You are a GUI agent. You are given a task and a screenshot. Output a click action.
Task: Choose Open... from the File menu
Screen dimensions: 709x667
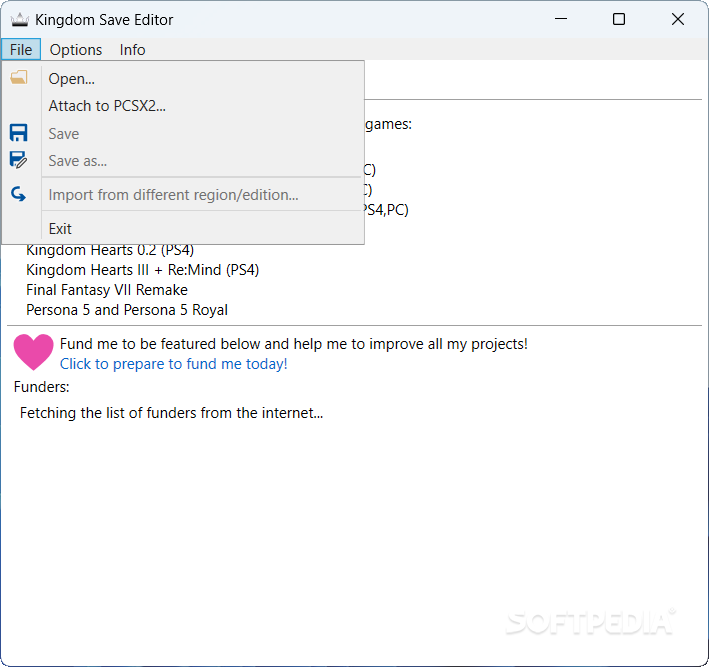tap(183, 79)
